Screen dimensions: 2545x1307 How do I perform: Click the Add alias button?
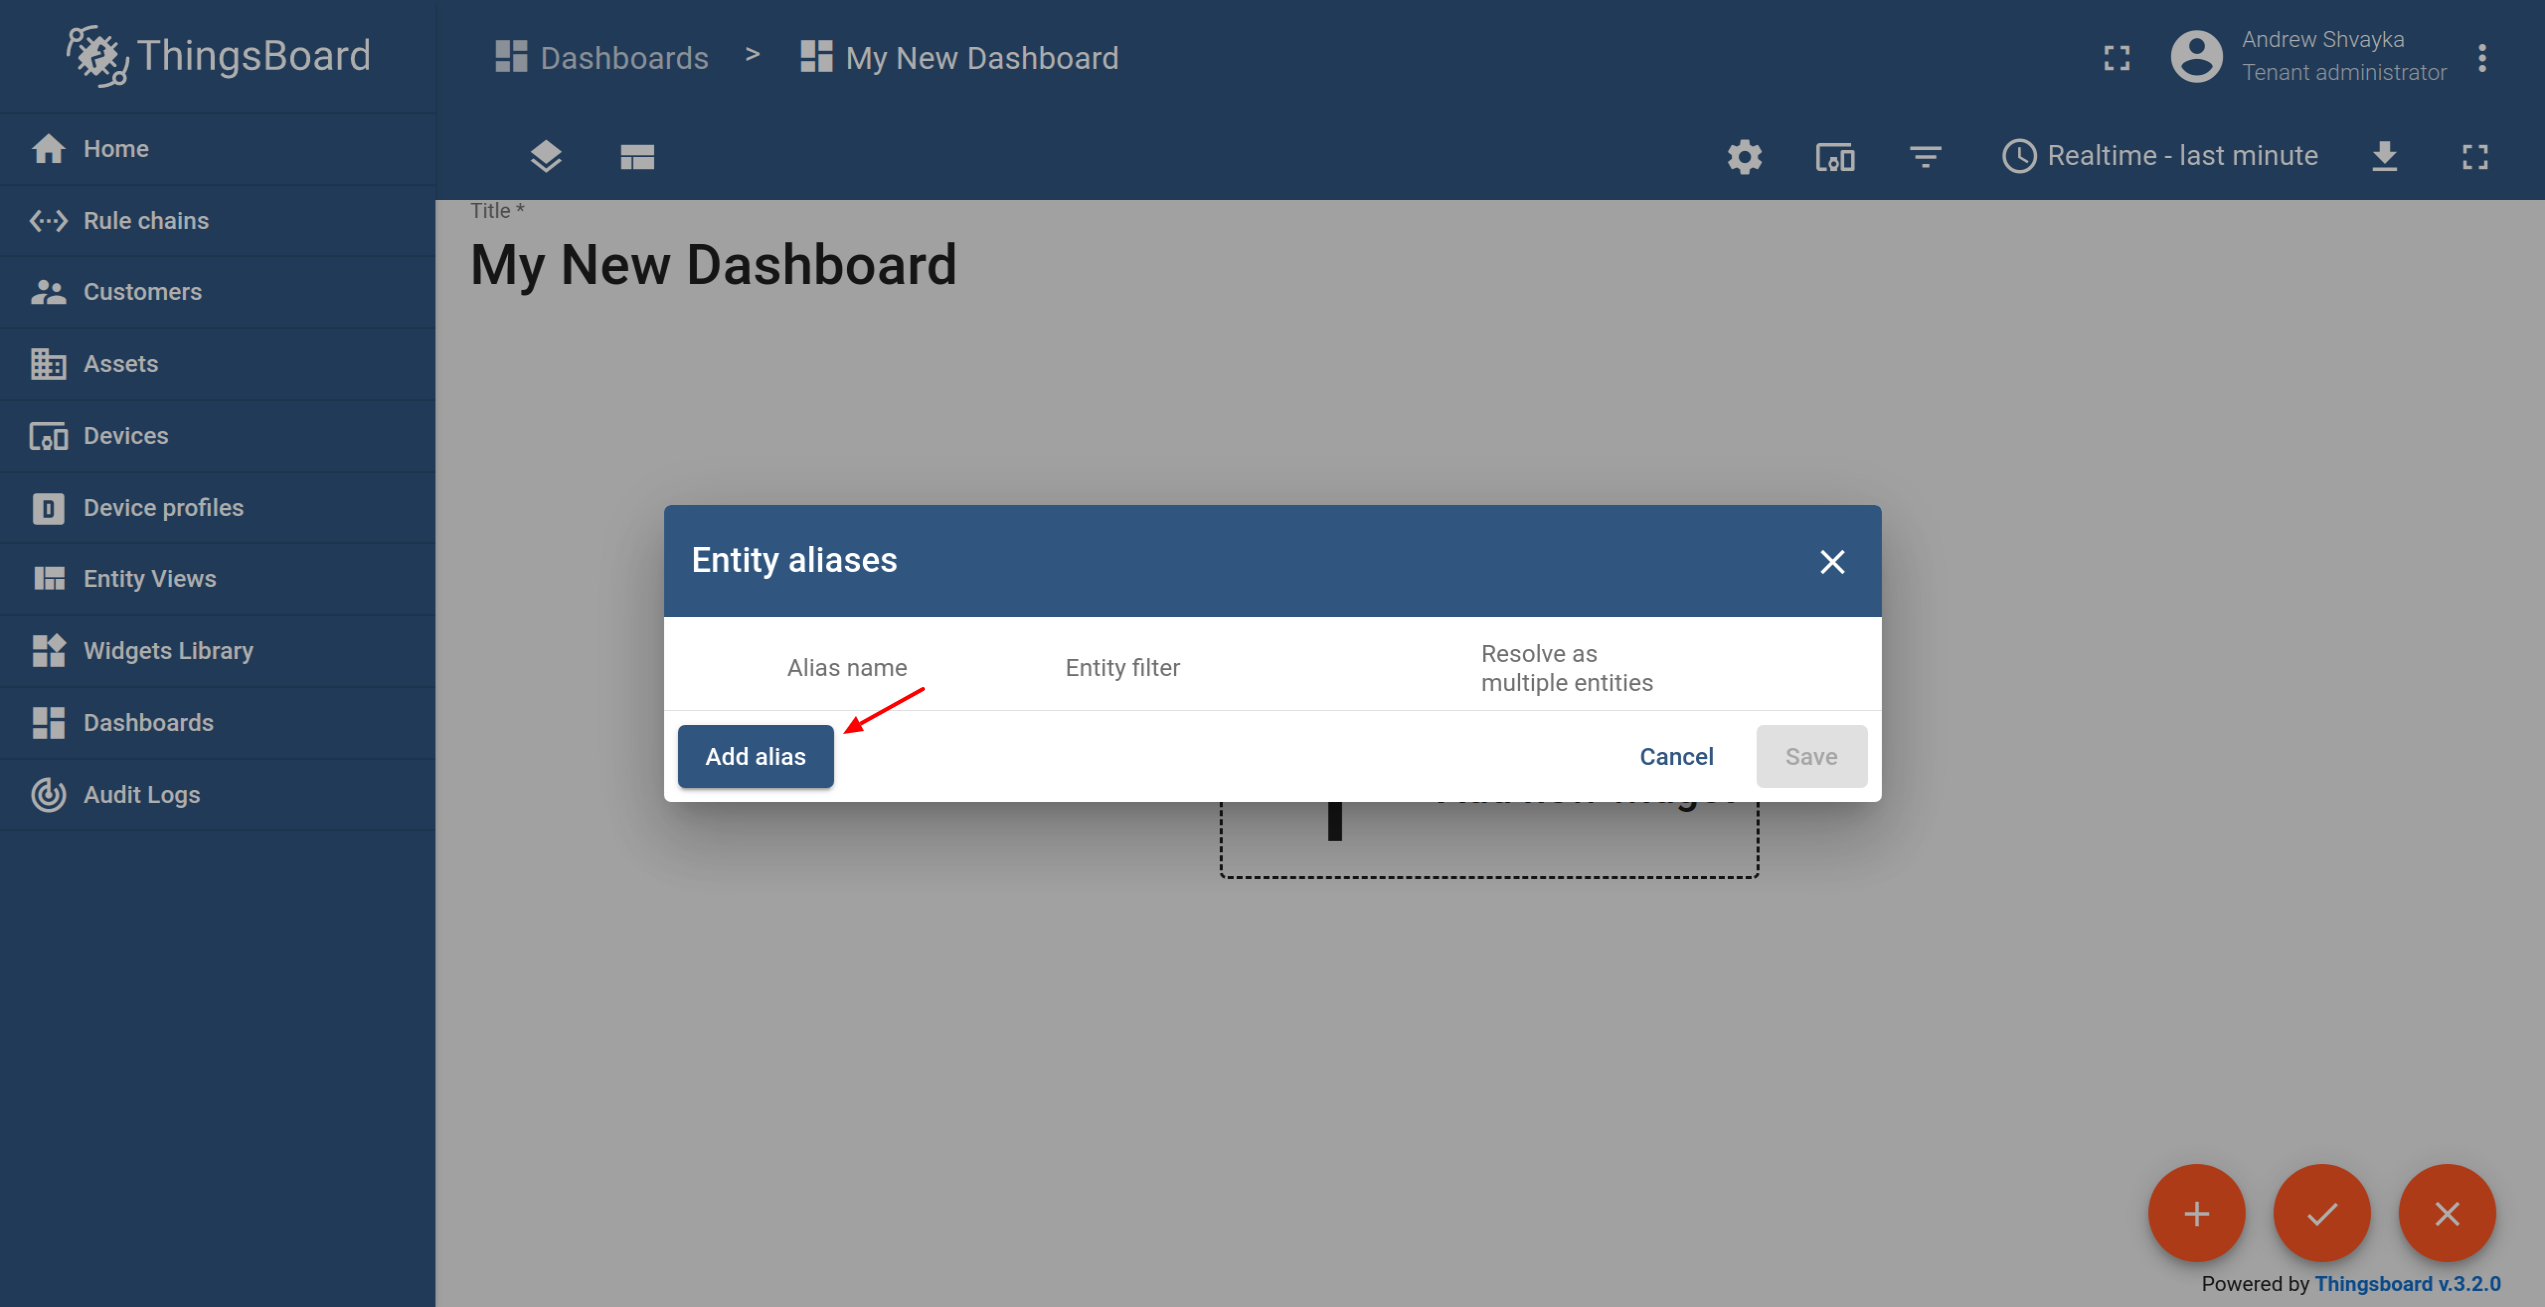755,757
